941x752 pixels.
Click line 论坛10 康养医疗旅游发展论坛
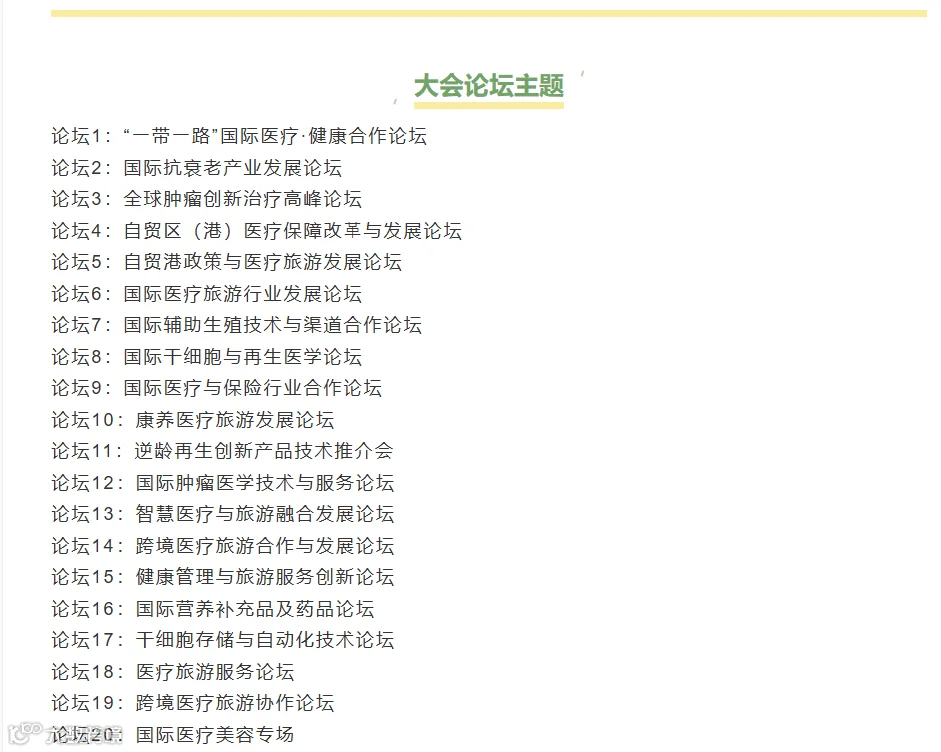(193, 420)
